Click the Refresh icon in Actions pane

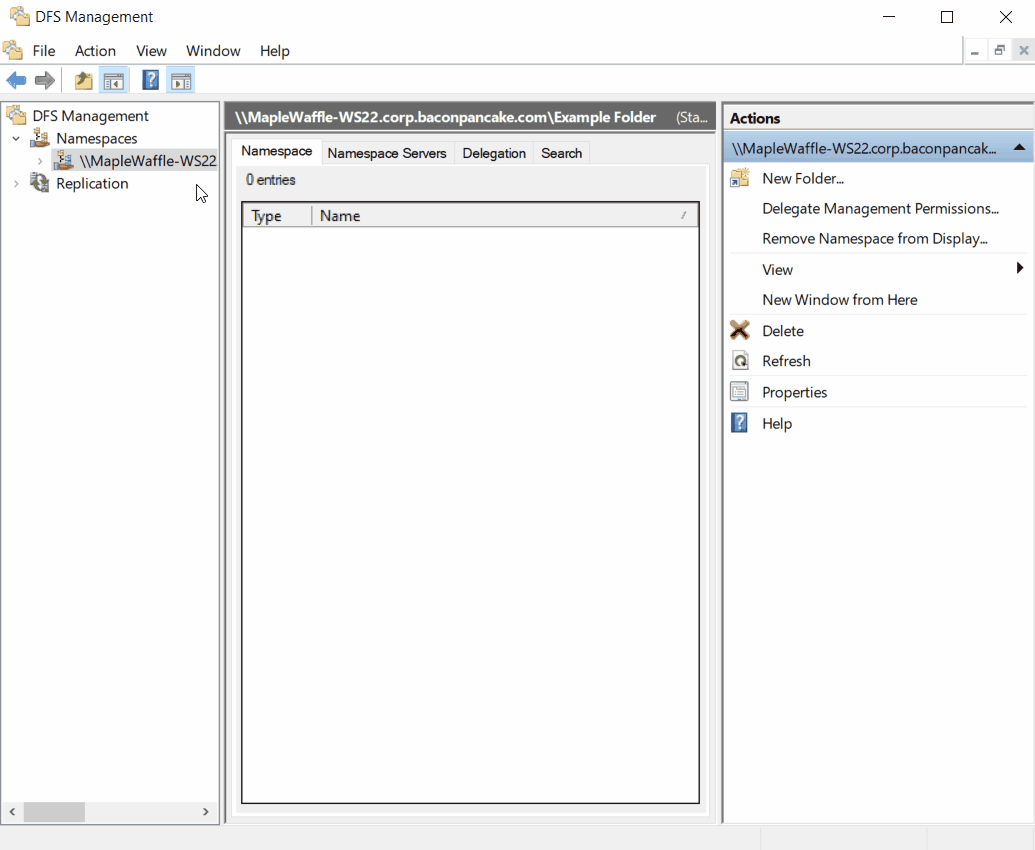739,361
